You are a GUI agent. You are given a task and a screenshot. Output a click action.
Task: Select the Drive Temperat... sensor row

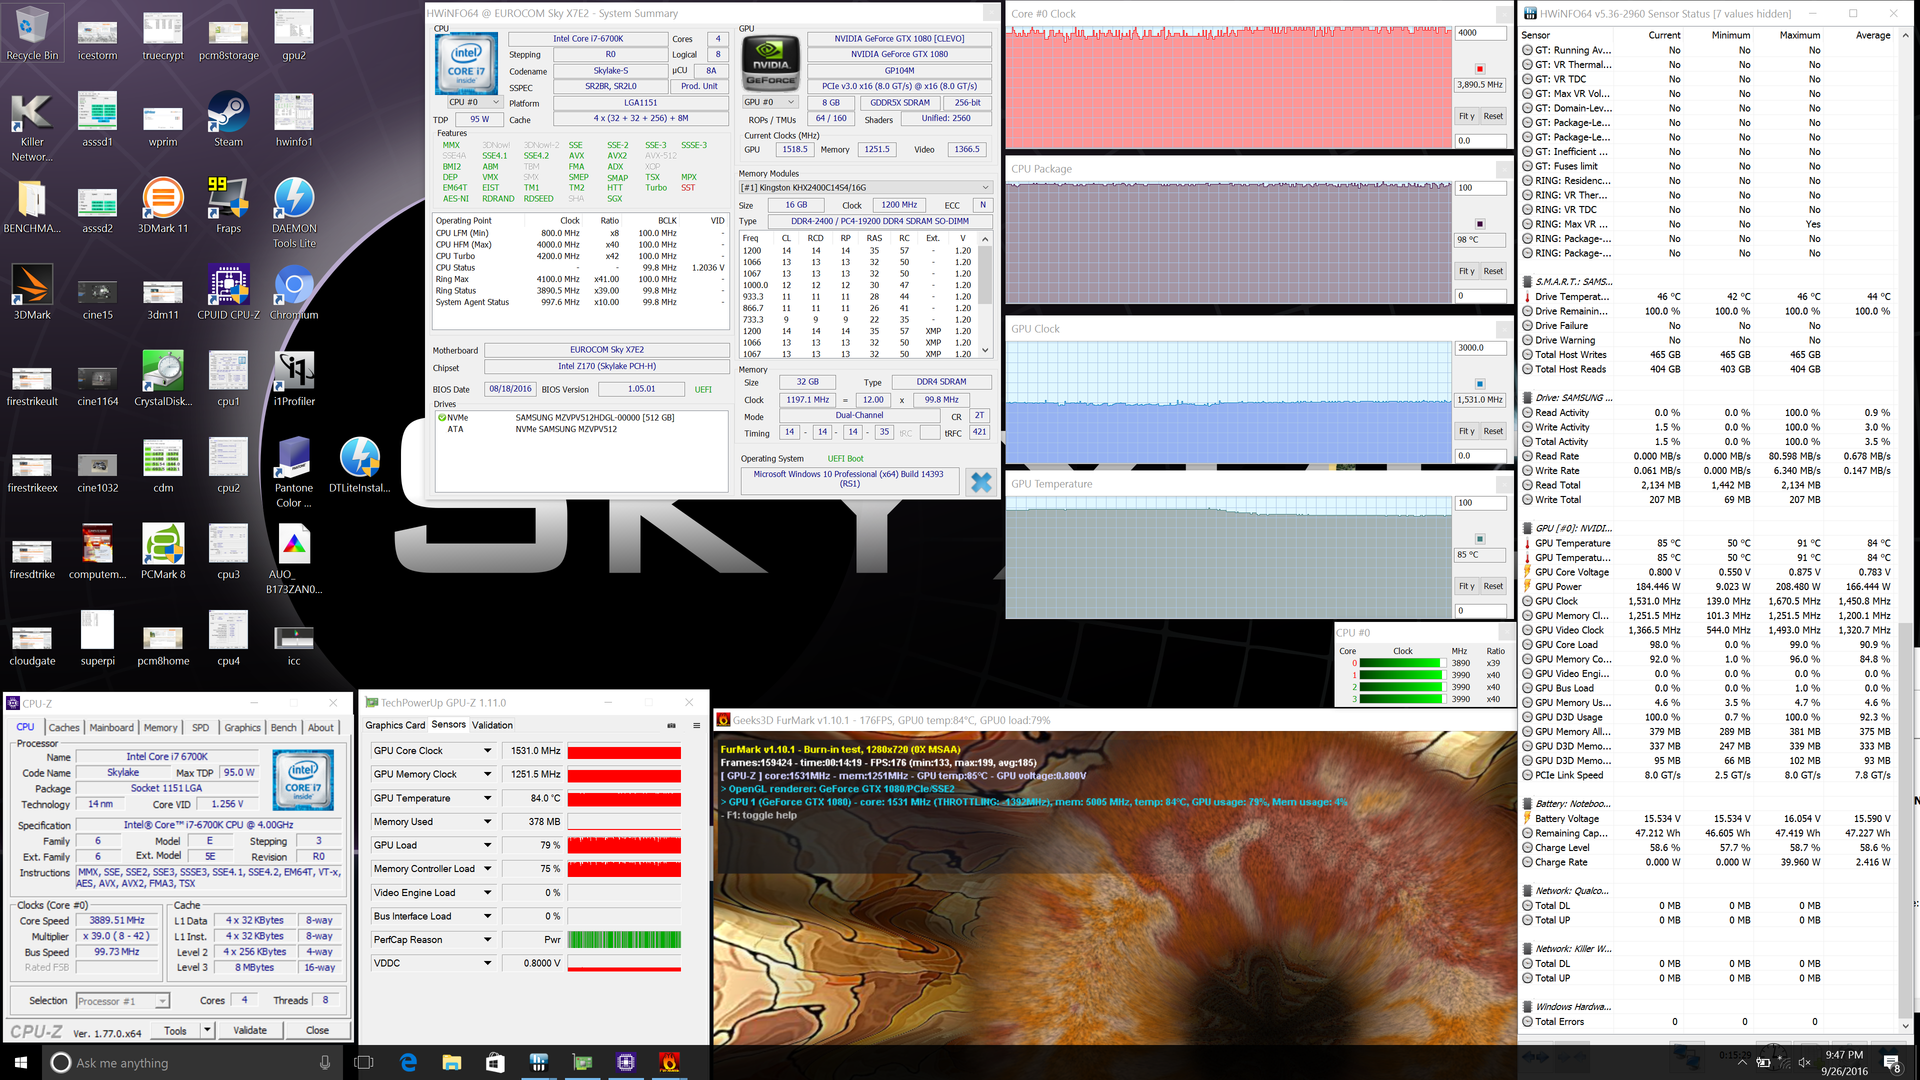(x=1707, y=297)
